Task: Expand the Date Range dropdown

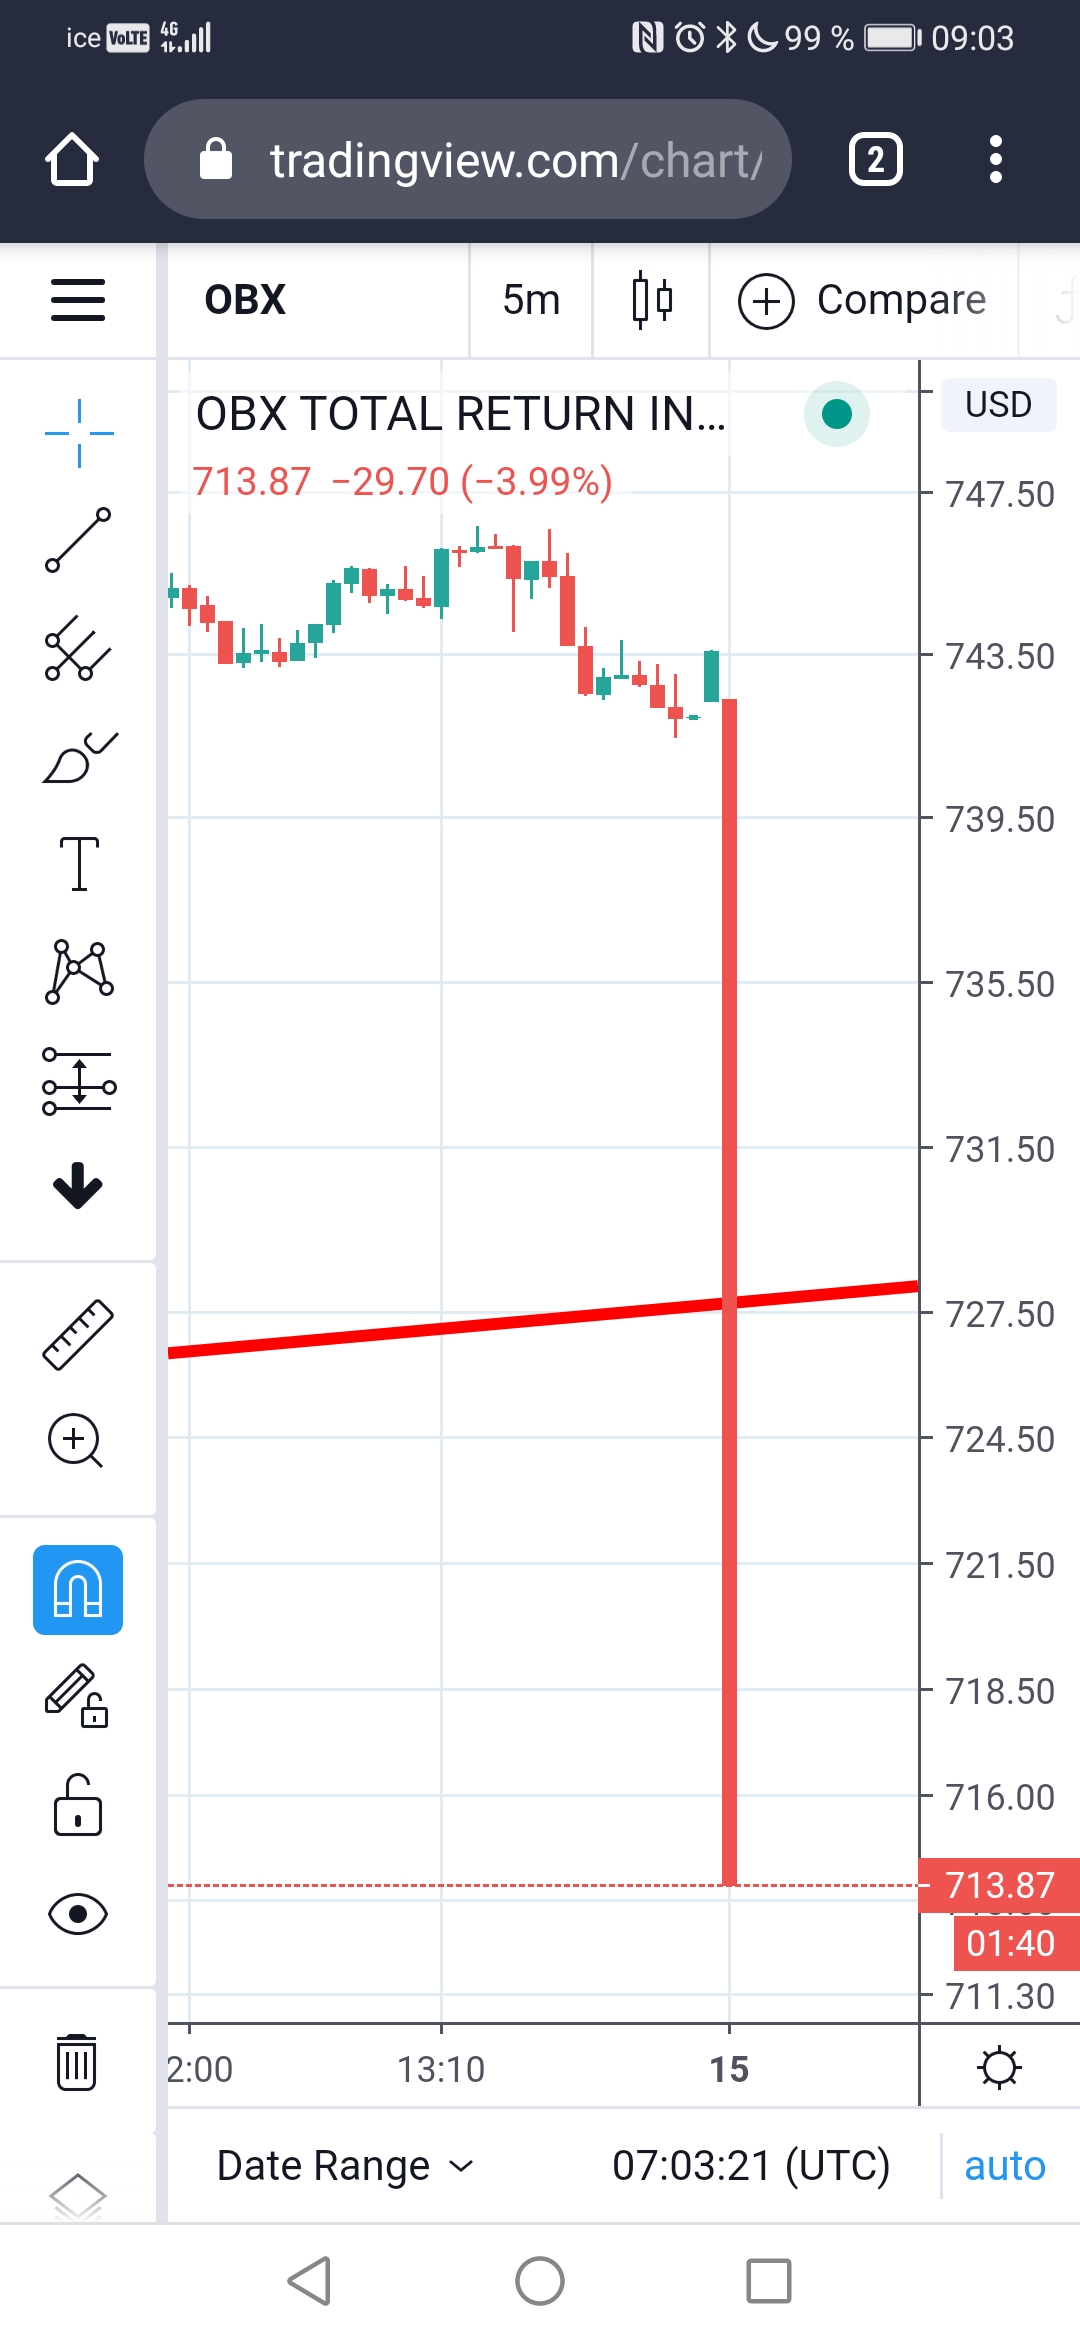Action: tap(345, 2166)
